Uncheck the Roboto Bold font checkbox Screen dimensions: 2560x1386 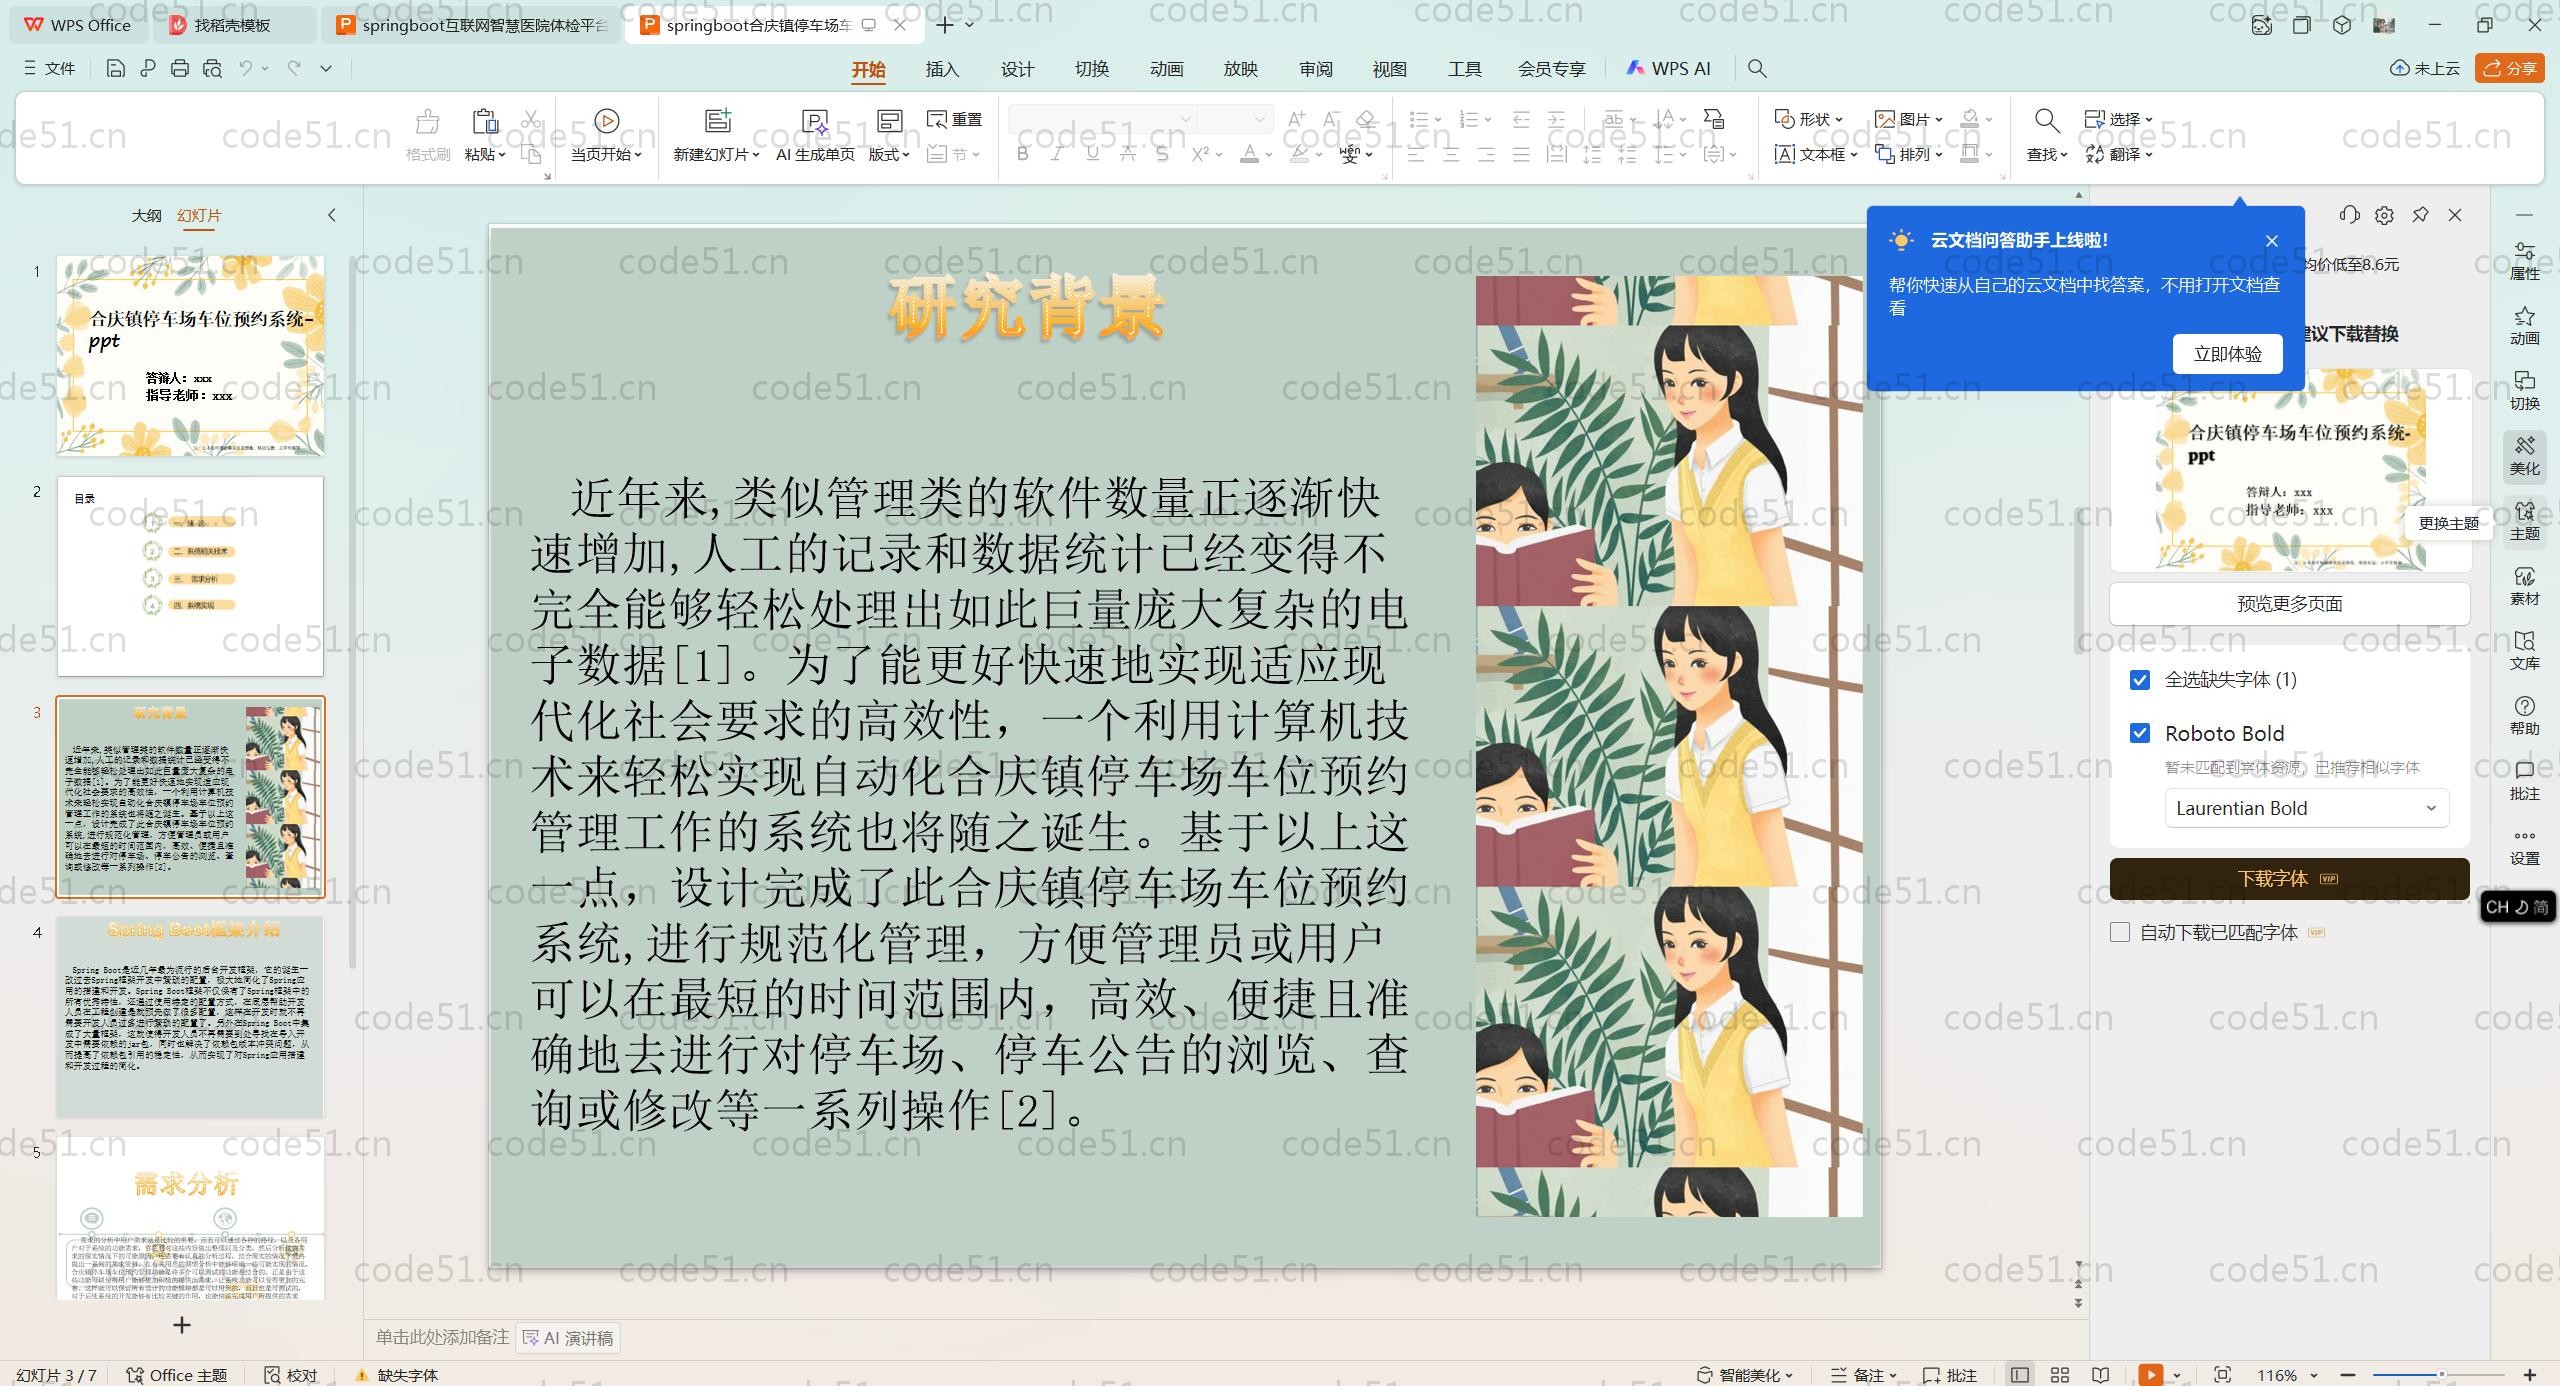click(2140, 733)
